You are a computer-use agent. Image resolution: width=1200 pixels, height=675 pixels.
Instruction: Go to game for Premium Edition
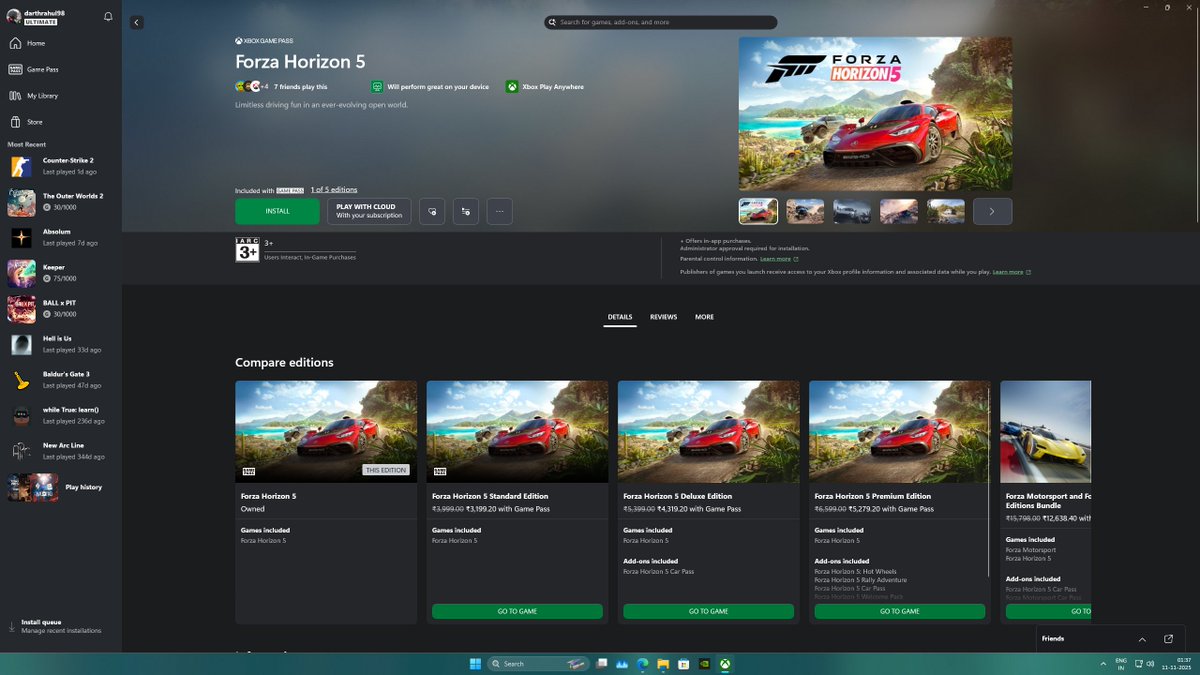(899, 611)
